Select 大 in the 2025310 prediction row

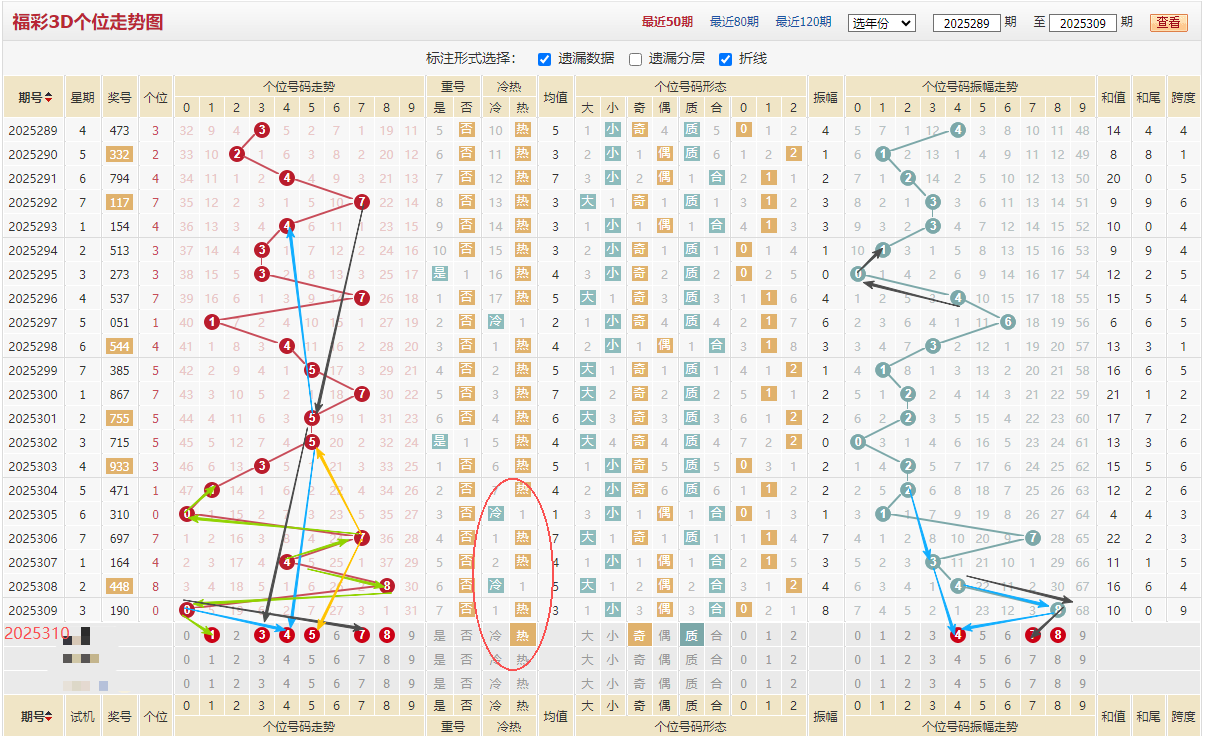[587, 634]
